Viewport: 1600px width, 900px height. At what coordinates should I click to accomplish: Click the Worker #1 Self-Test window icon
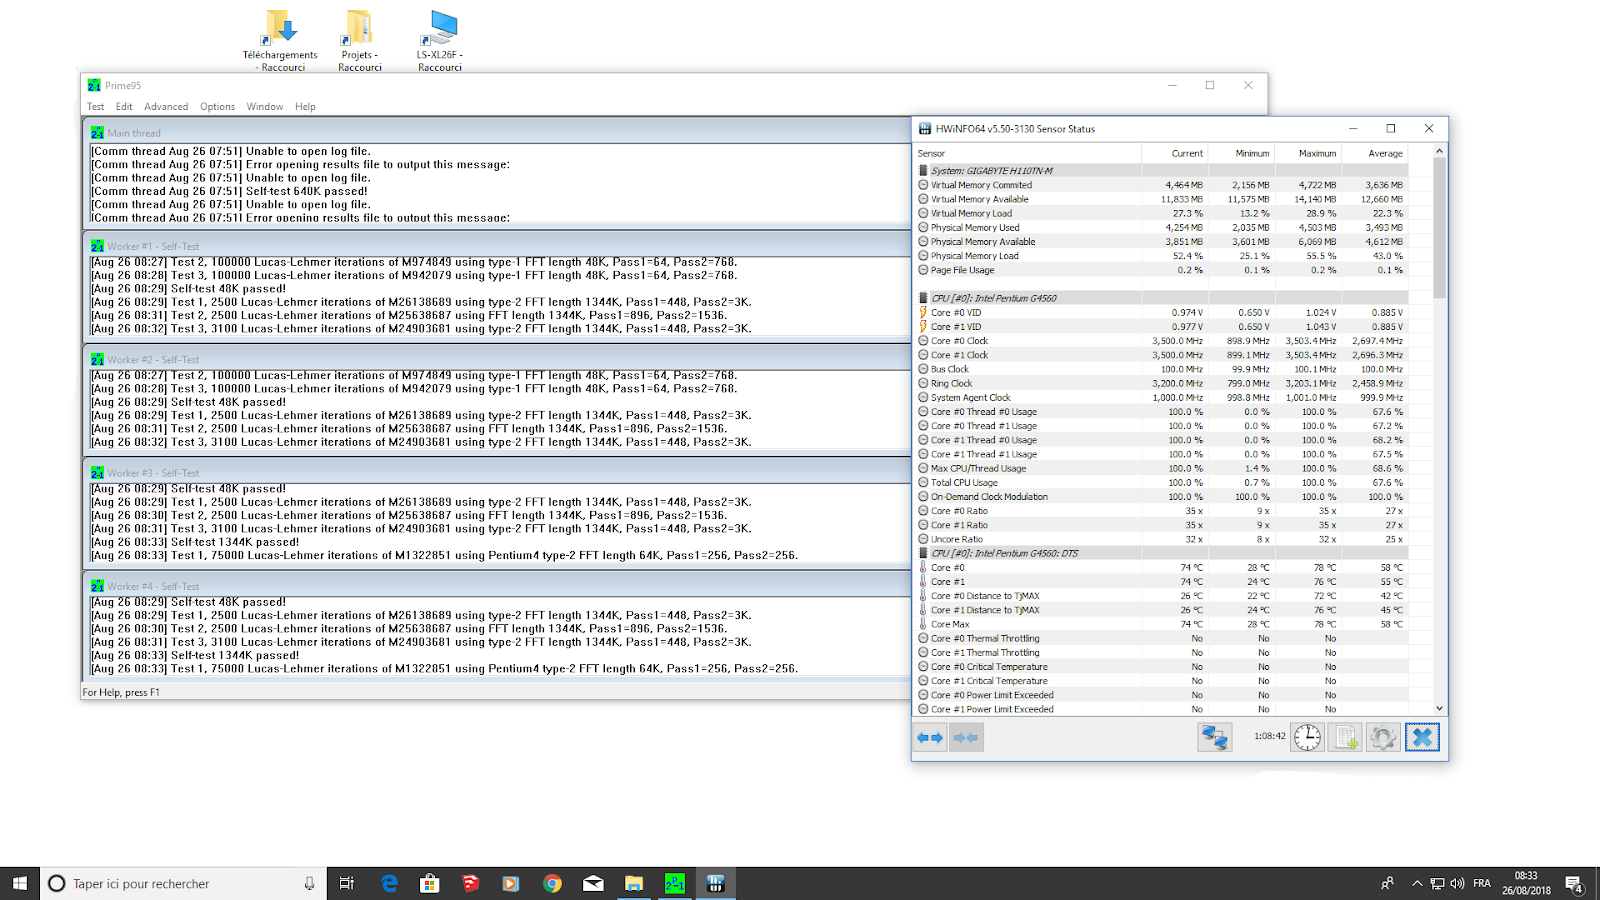(x=98, y=246)
